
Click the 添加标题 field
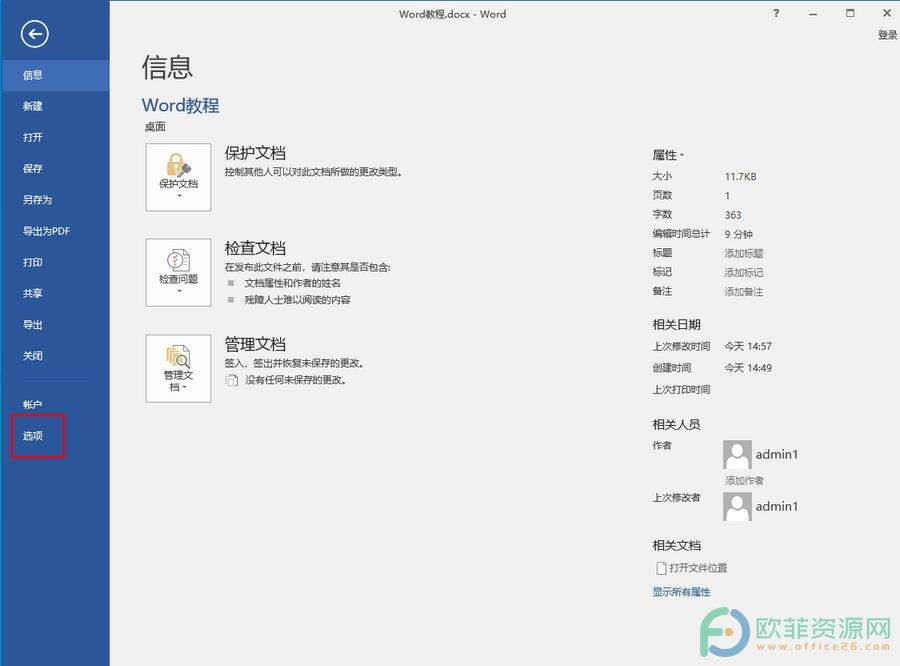tap(744, 253)
